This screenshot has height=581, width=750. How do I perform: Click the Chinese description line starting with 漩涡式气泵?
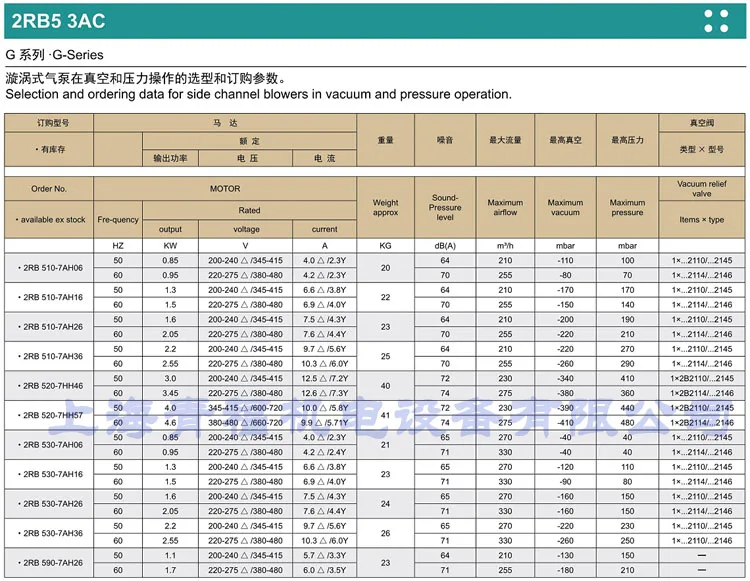(146, 78)
